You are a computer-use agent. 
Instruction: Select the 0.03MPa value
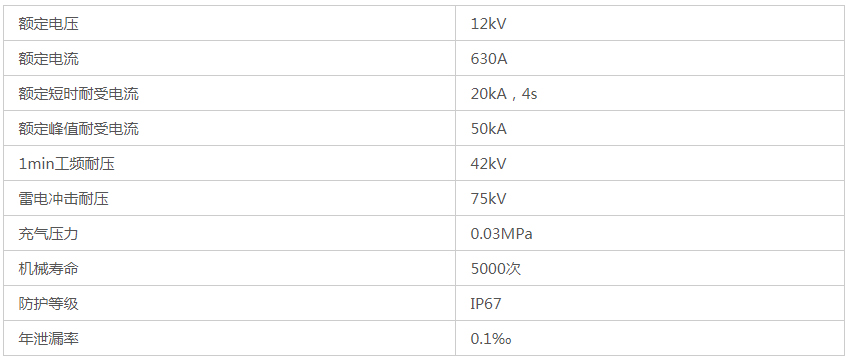point(501,234)
